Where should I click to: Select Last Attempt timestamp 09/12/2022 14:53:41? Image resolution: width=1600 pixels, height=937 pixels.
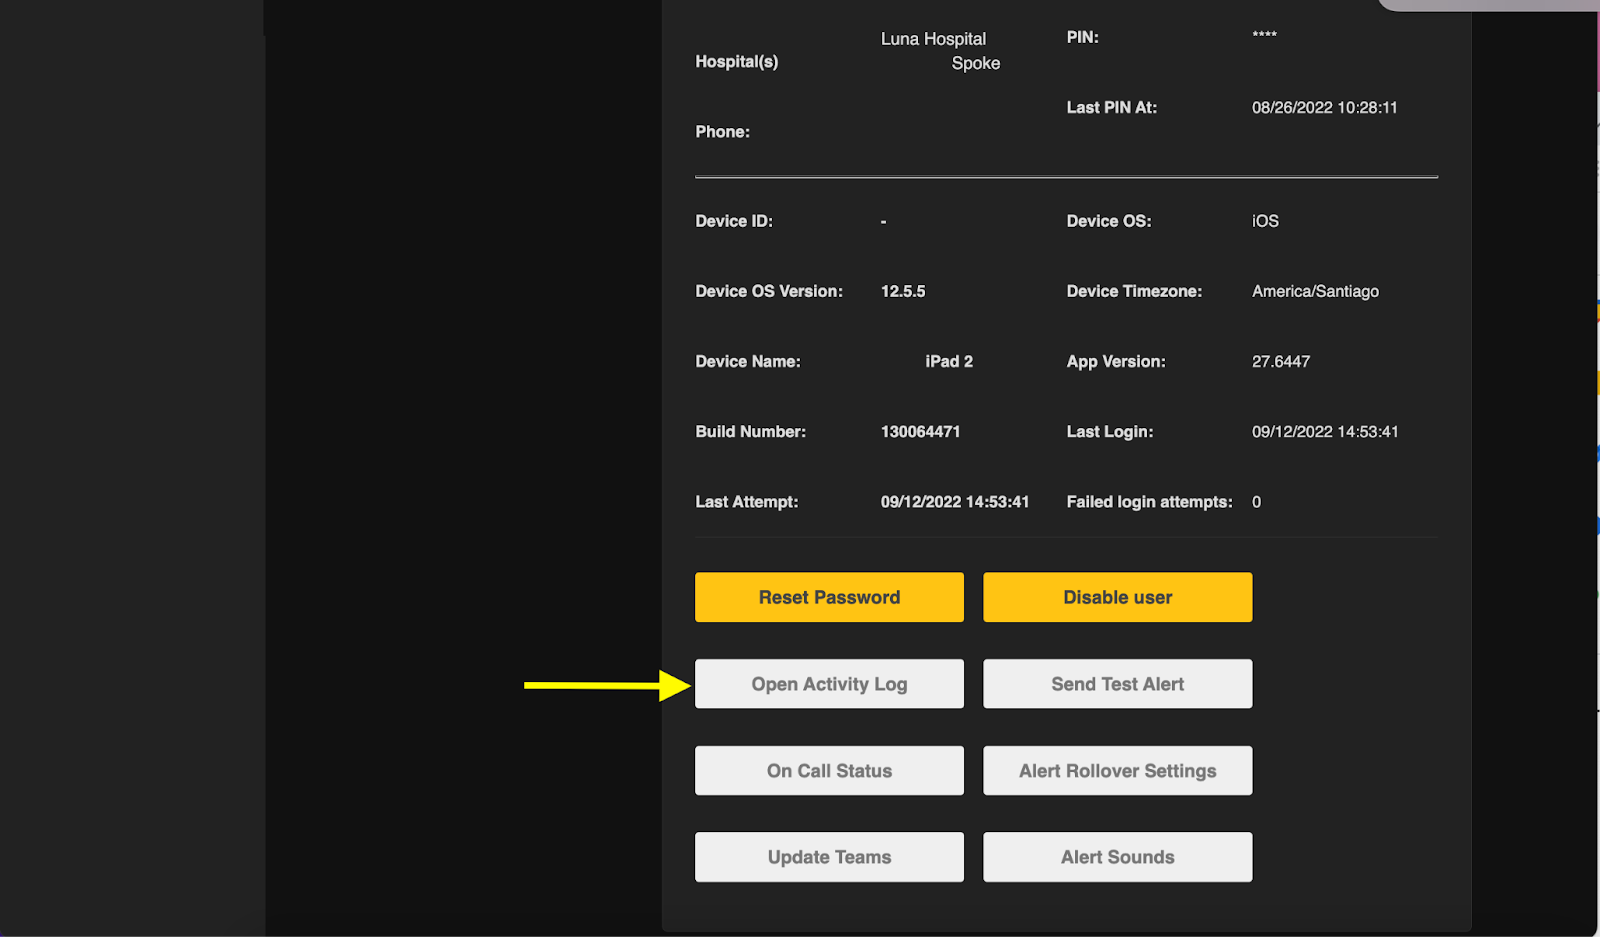(x=954, y=502)
